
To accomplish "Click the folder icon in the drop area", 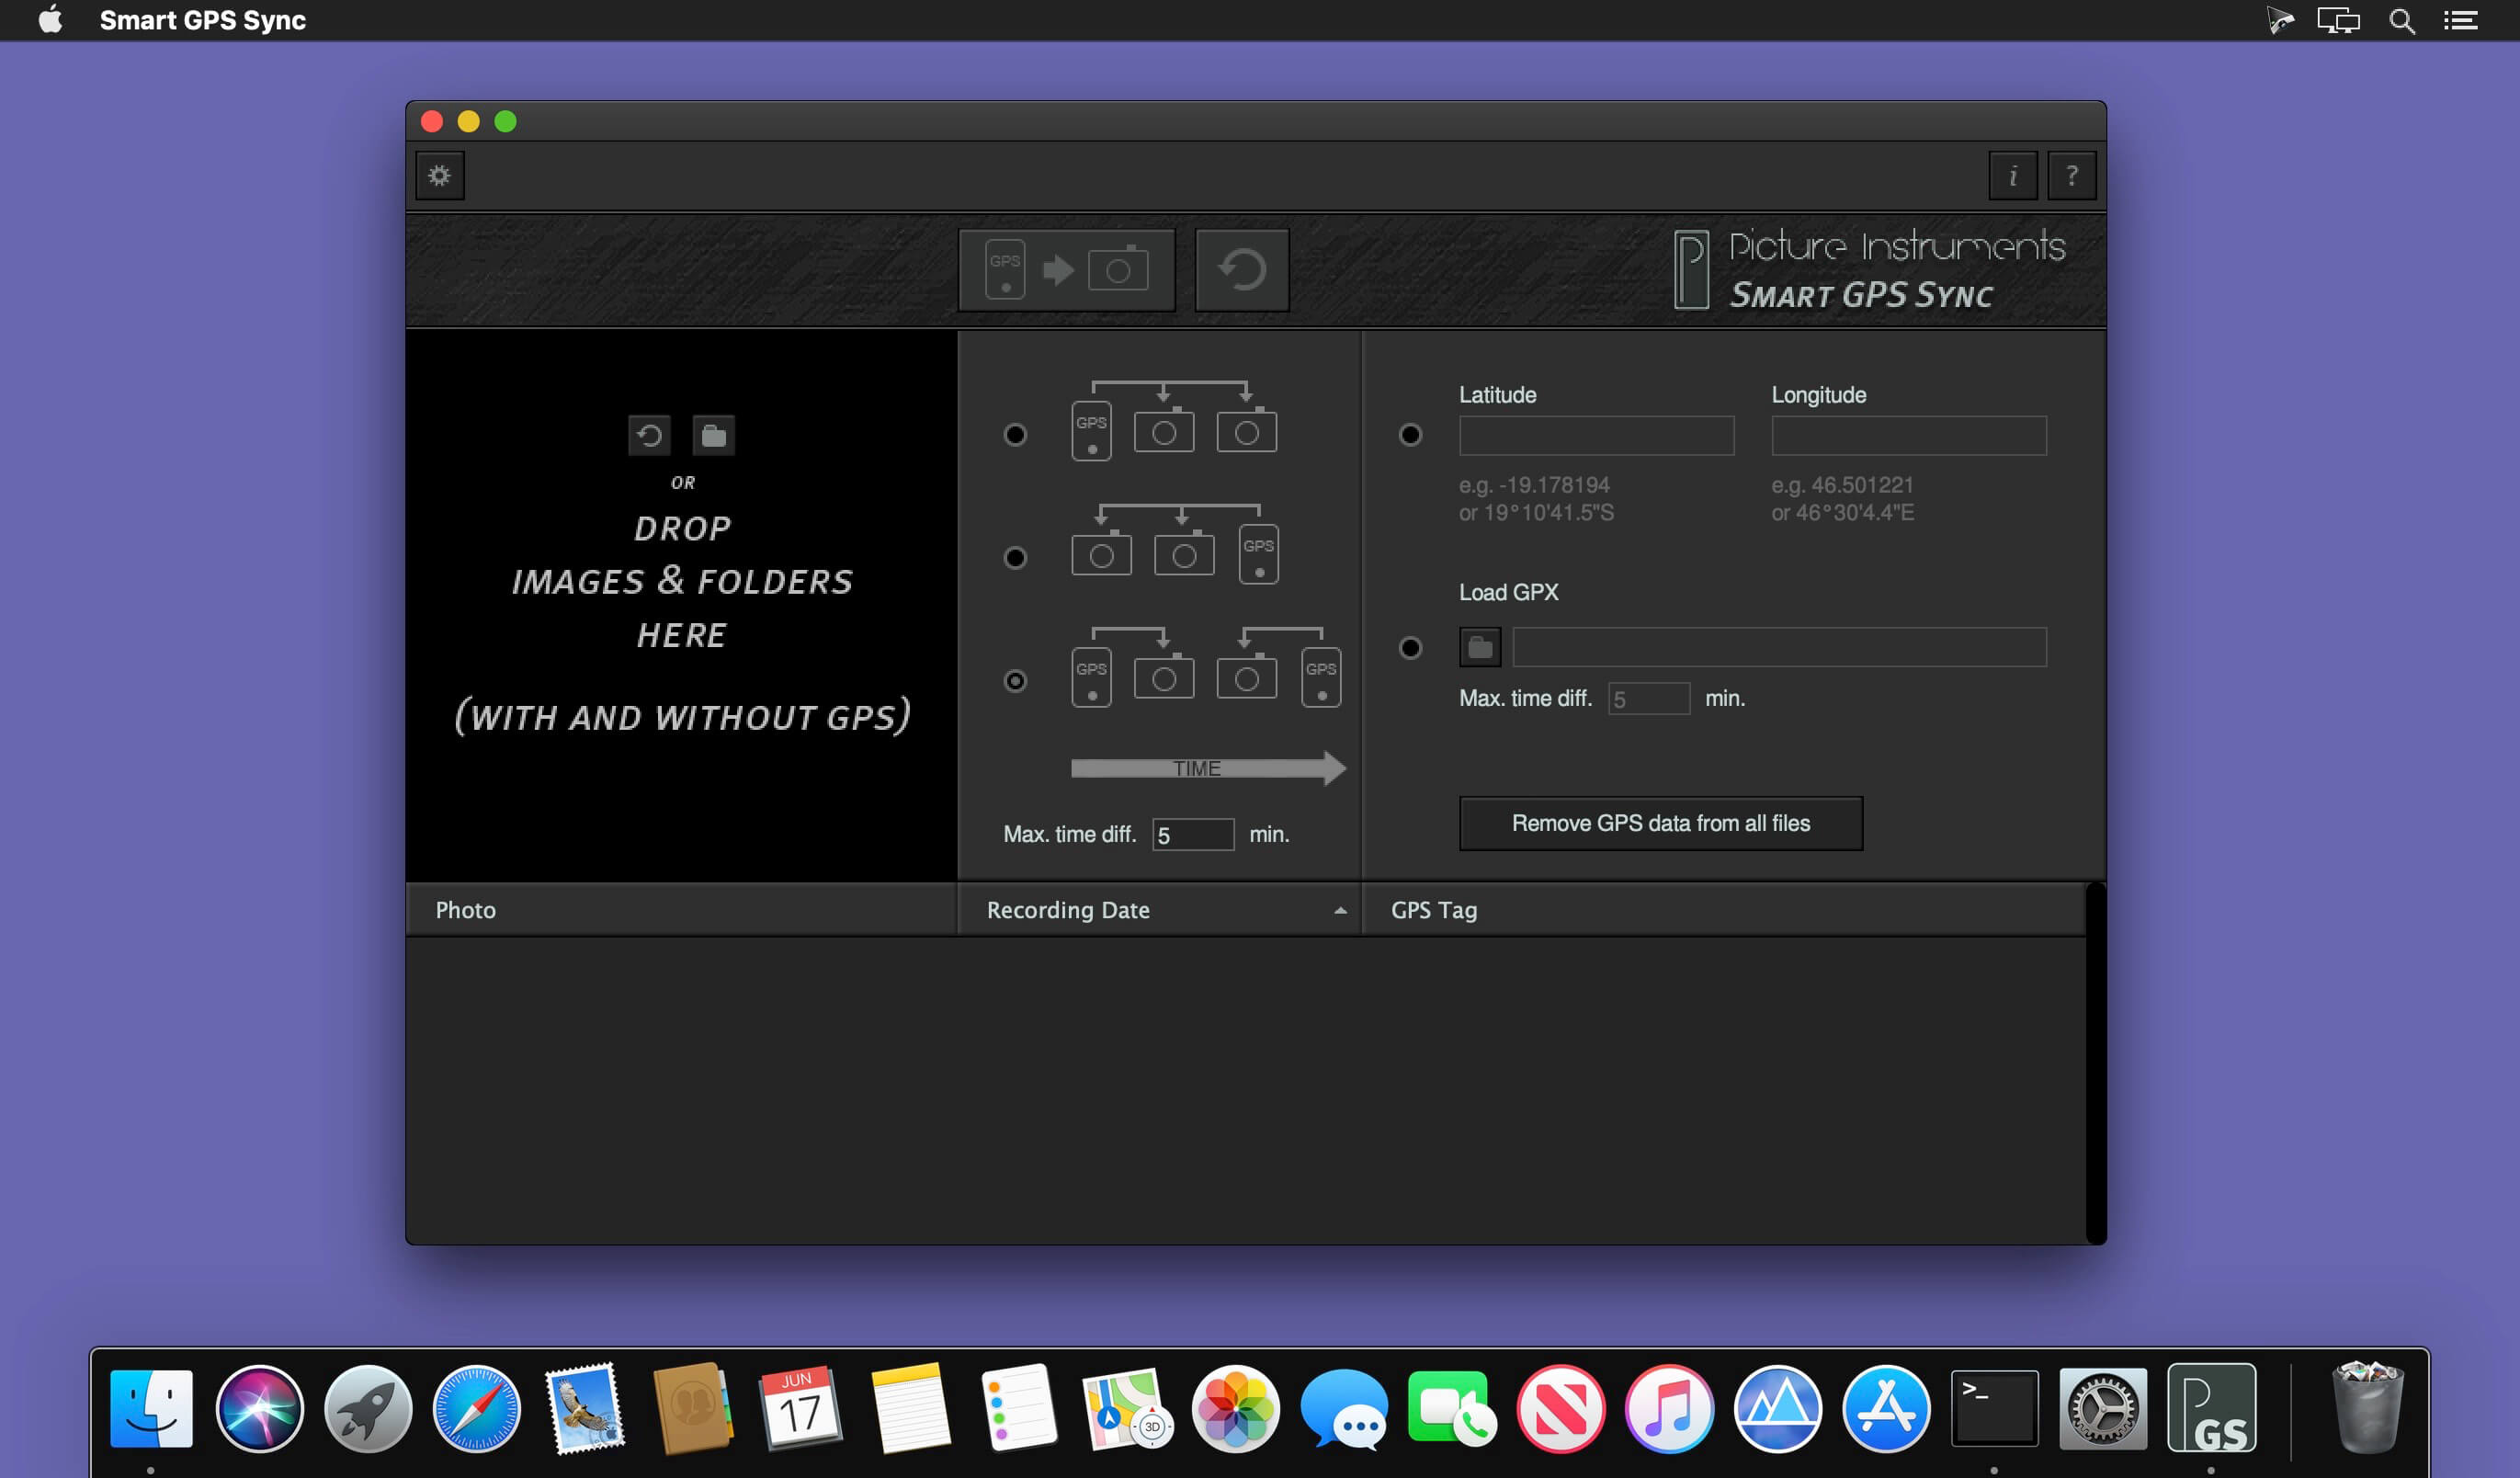I will coord(713,436).
